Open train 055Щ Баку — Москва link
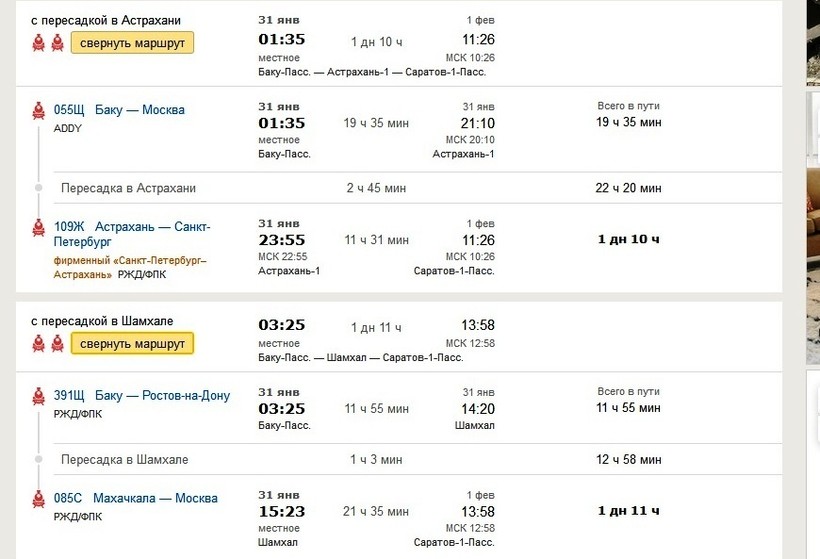 point(119,110)
